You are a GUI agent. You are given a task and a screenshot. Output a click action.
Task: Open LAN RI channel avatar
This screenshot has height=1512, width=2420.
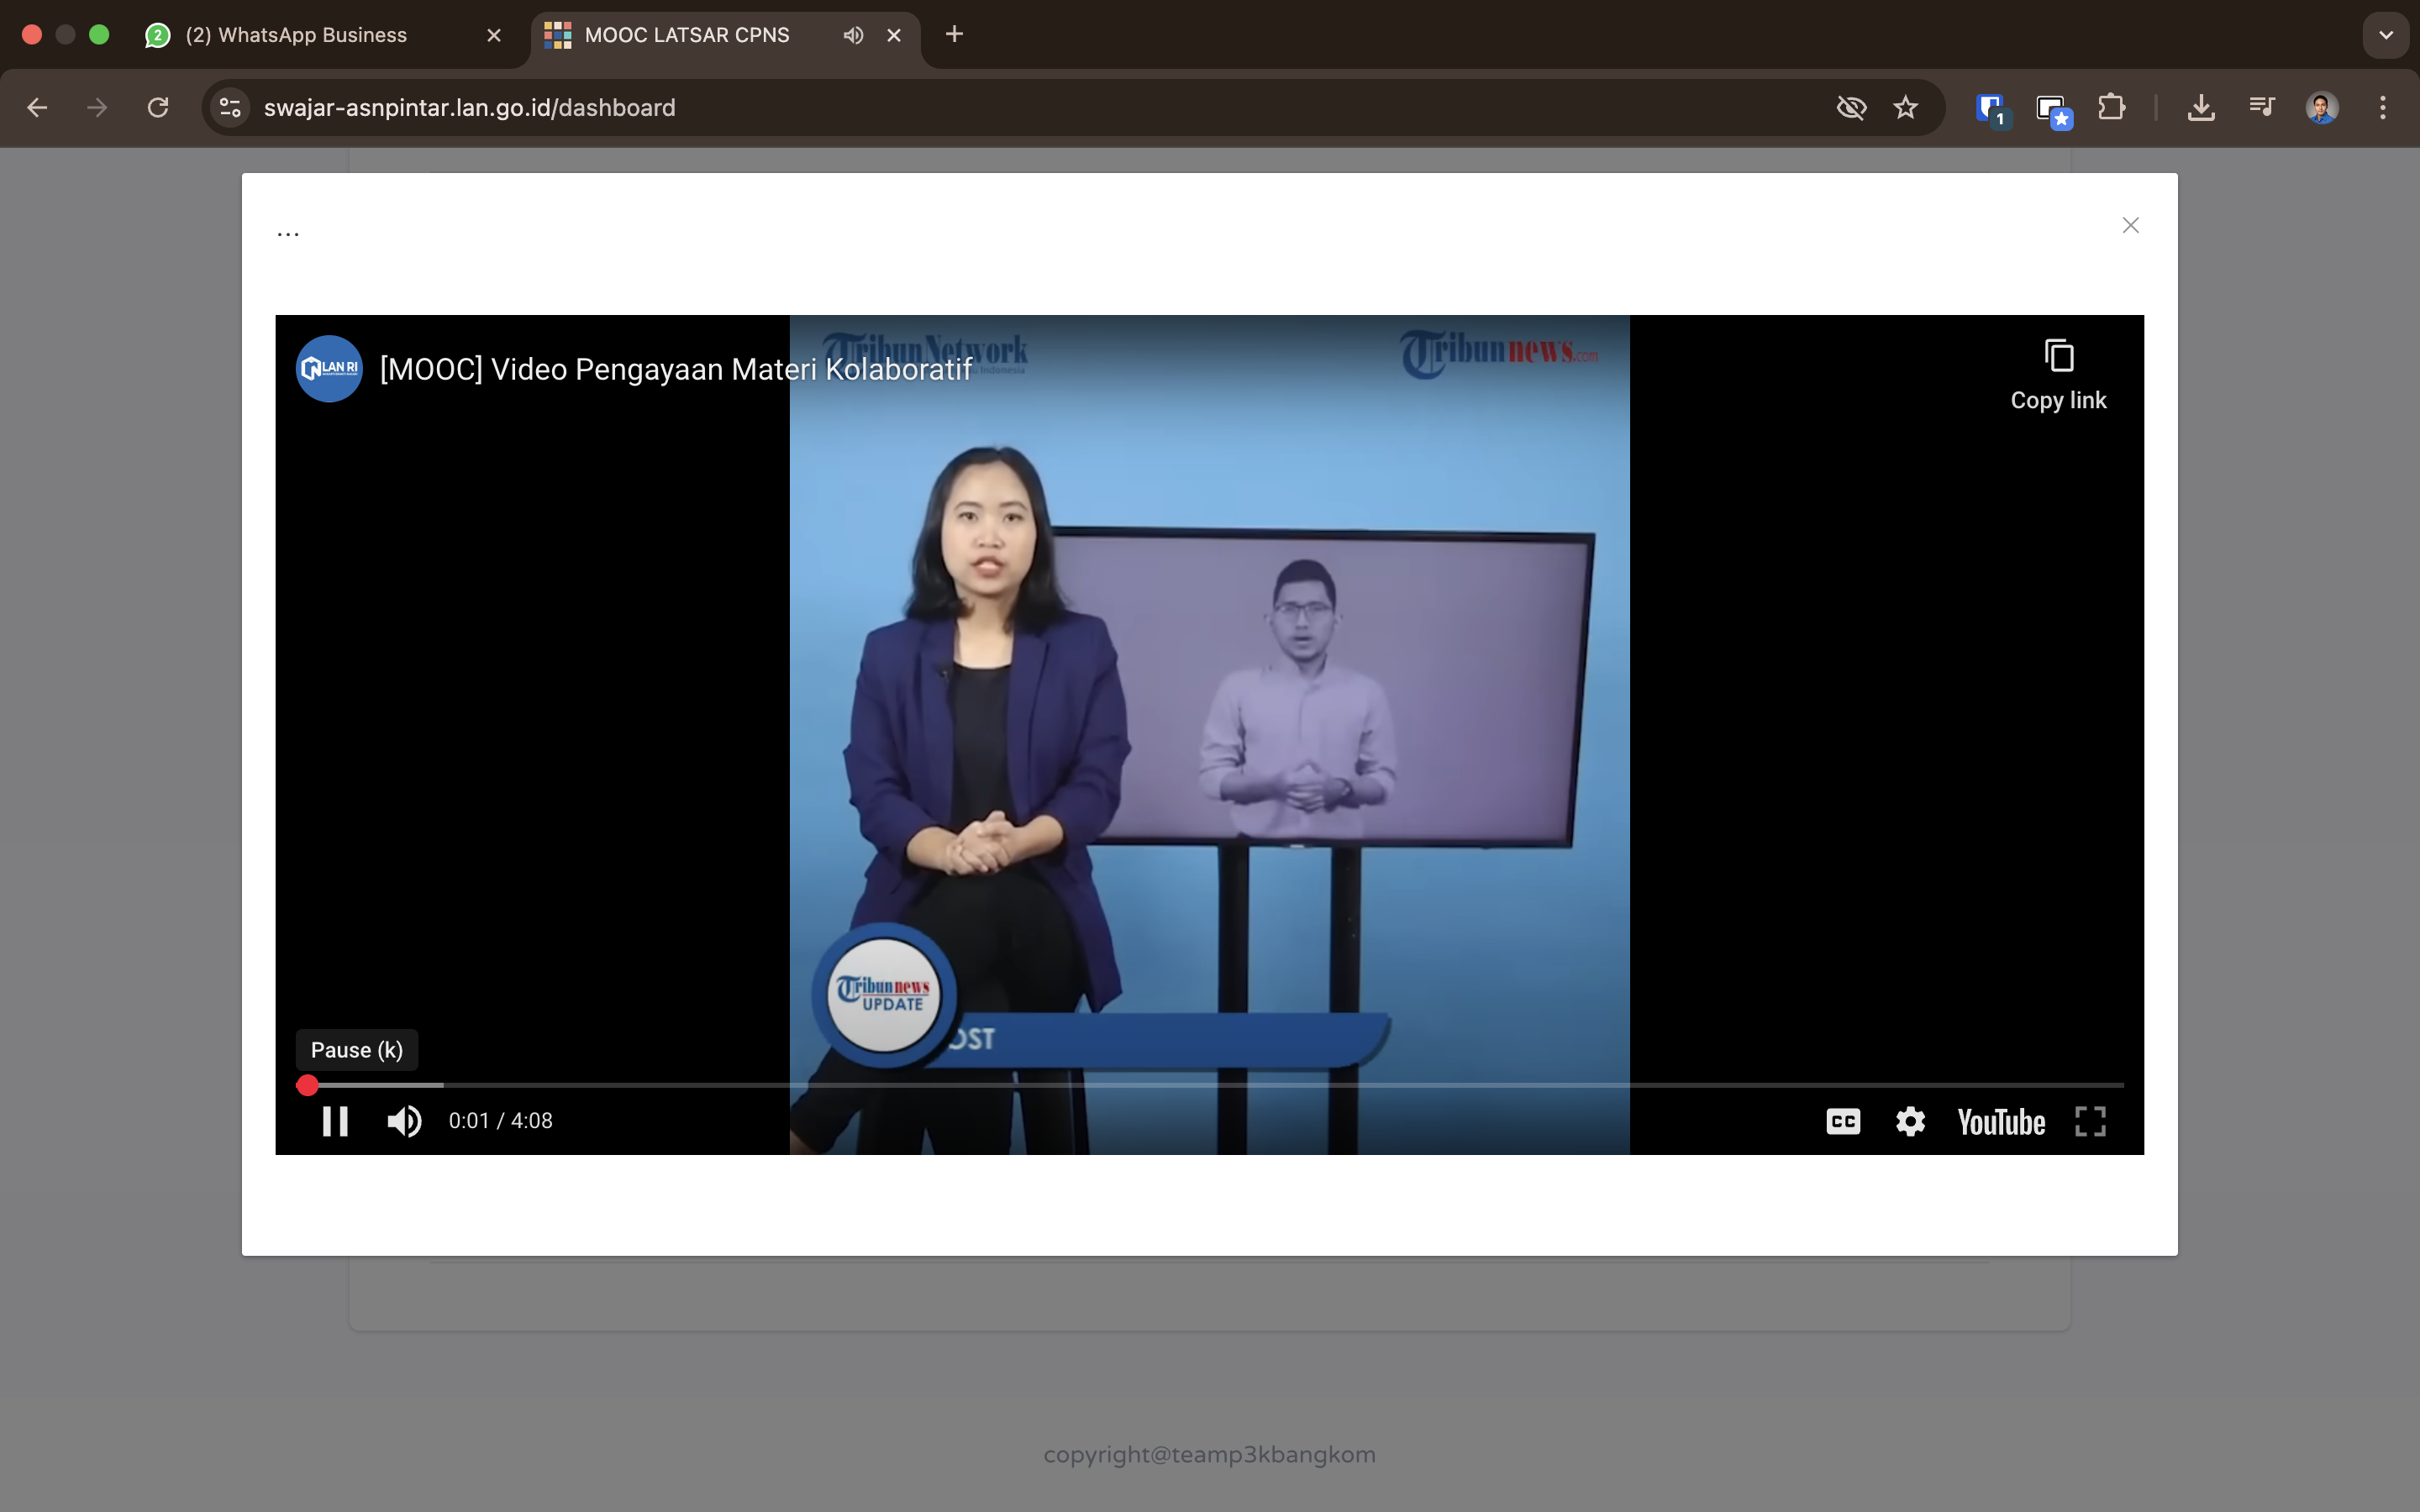click(x=329, y=369)
